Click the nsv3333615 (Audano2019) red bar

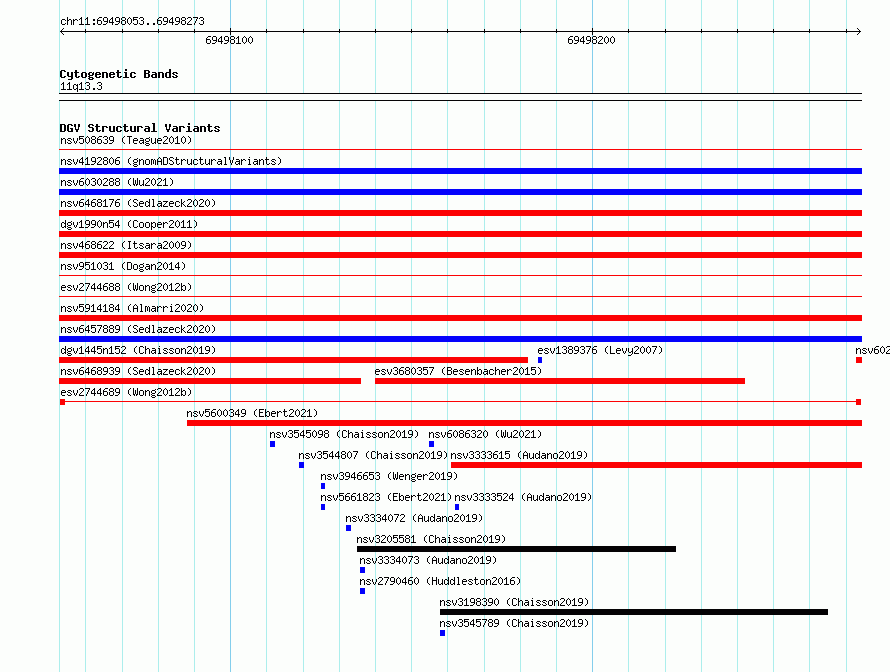click(656, 465)
